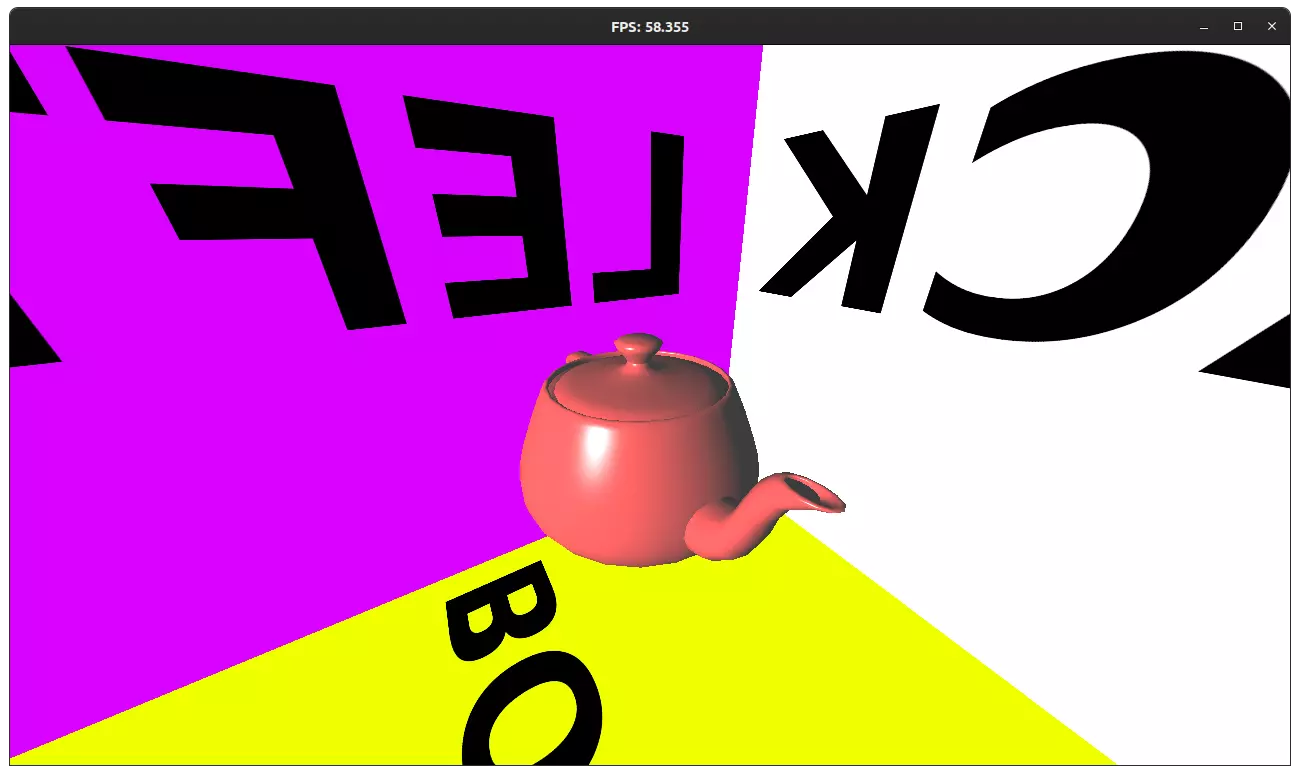Close the FPS render window
The image size is (1300, 775).
point(1272,27)
